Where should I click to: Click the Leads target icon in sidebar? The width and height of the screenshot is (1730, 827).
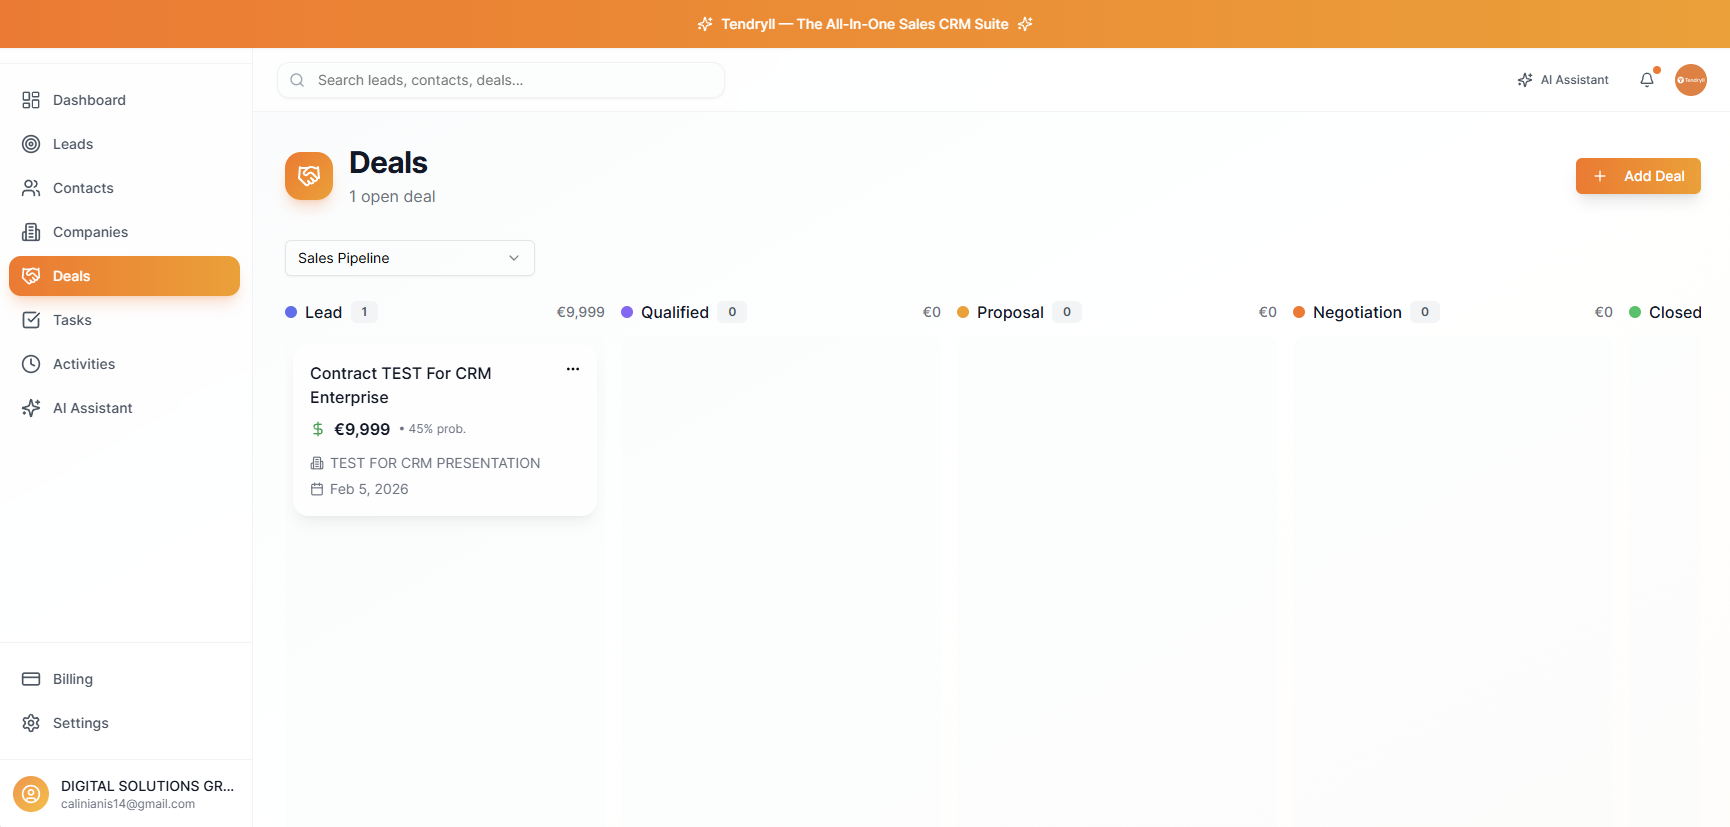[31, 144]
